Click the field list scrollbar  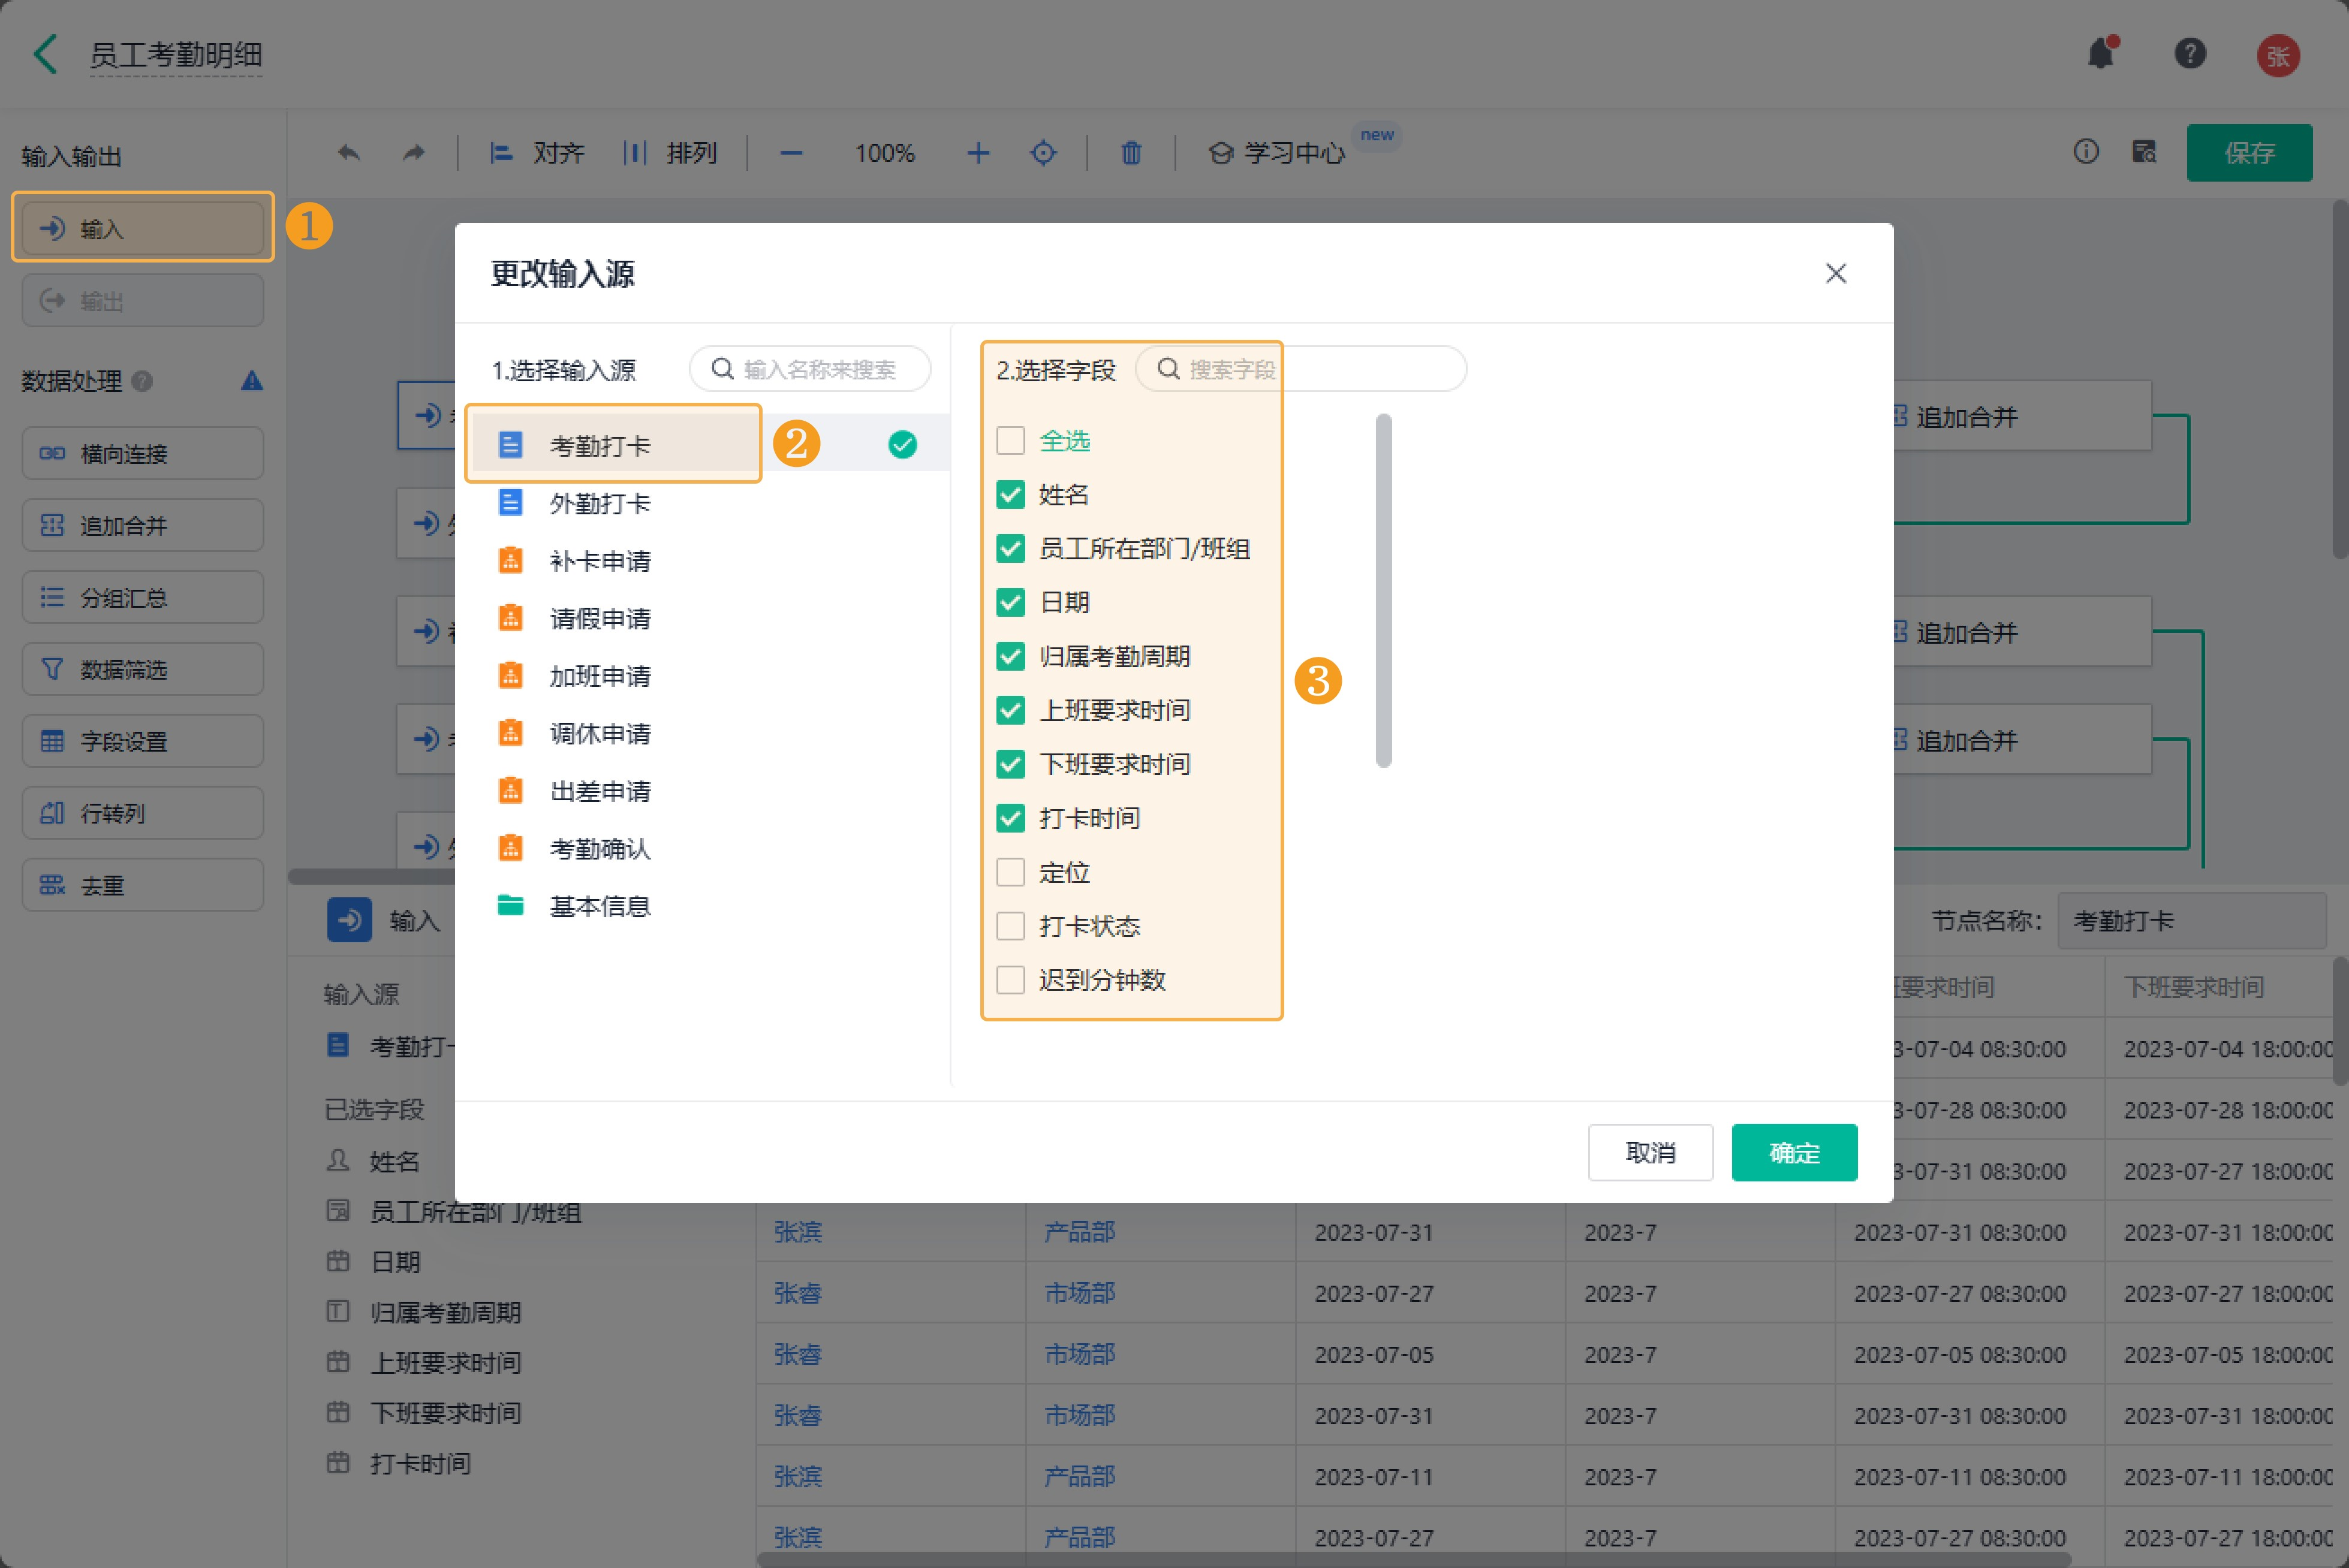pyautogui.click(x=1384, y=590)
